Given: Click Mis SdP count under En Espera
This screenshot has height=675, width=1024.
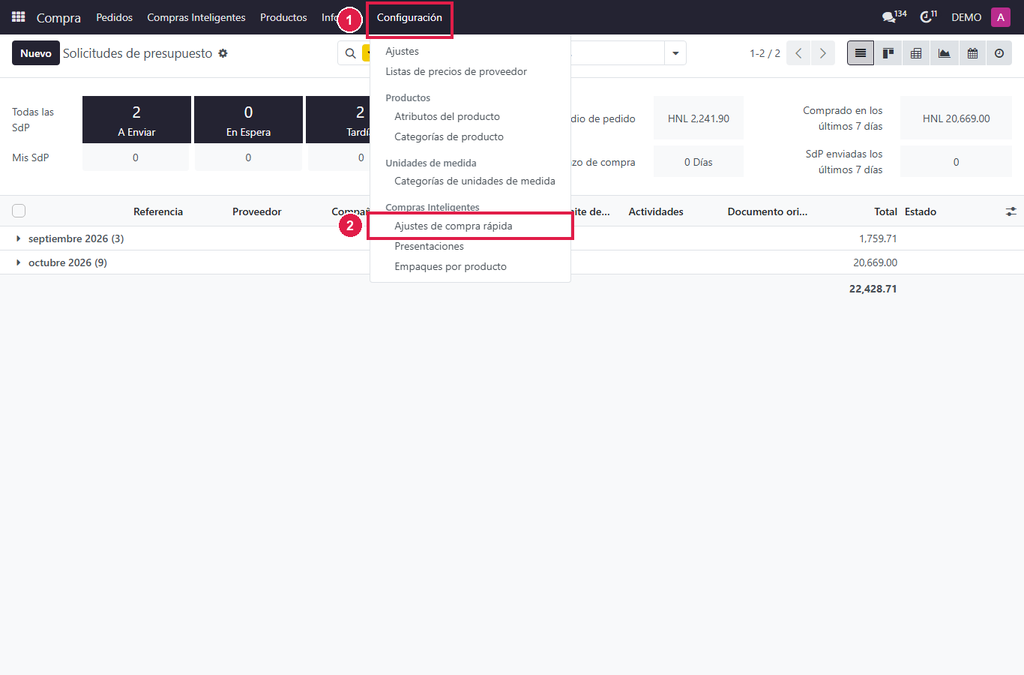Looking at the screenshot, I should 248,158.
